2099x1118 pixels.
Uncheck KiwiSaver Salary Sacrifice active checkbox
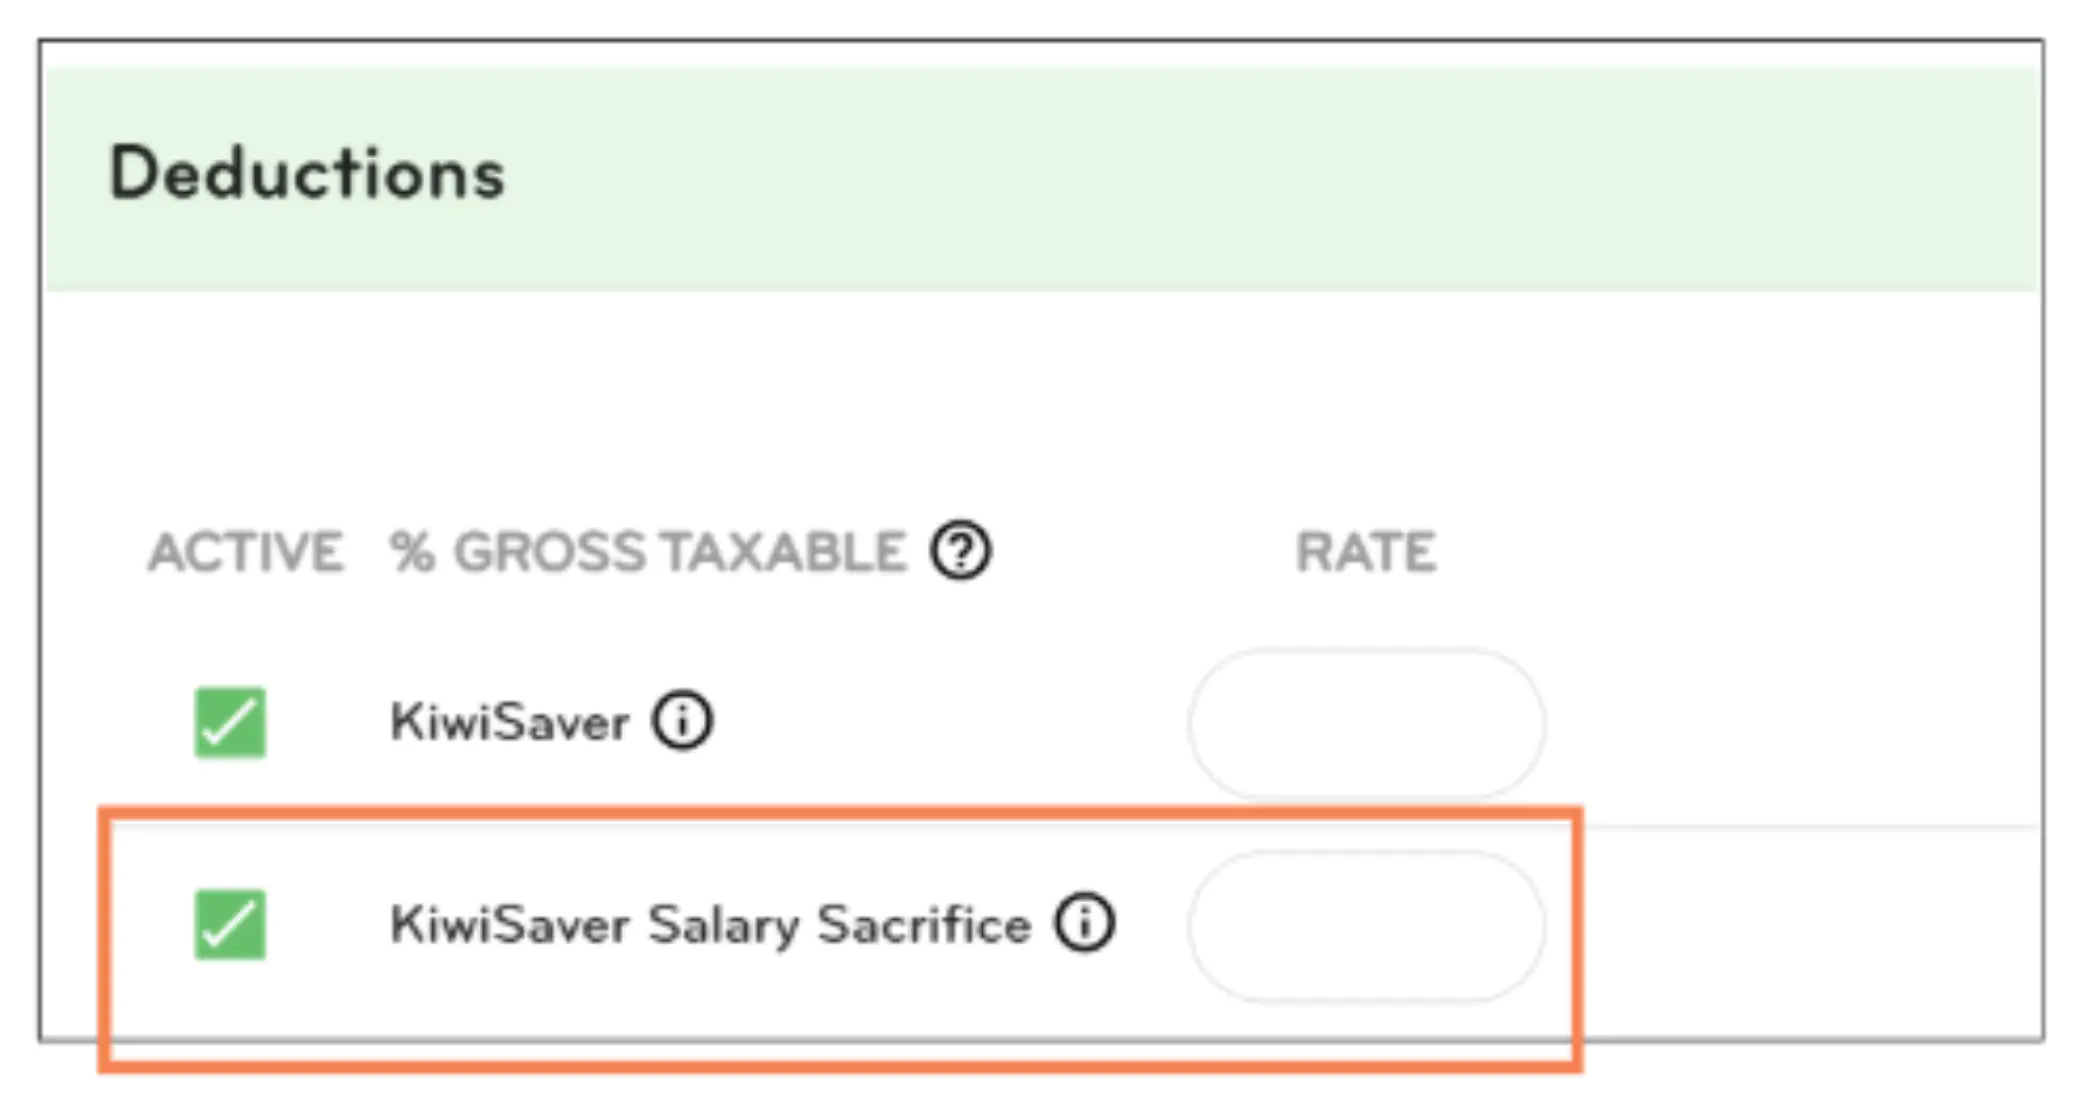pyautogui.click(x=230, y=927)
